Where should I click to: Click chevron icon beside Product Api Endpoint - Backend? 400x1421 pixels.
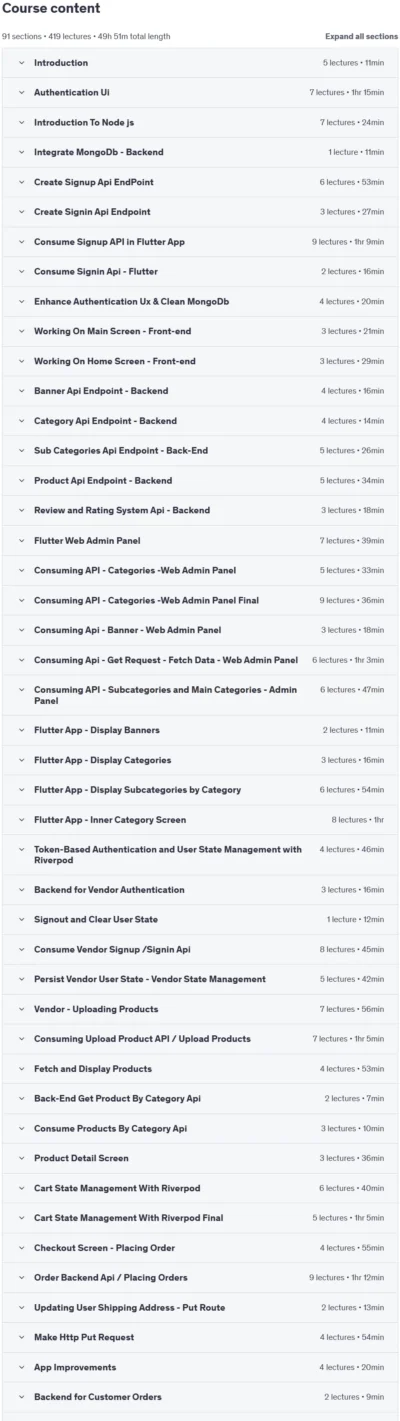click(21, 481)
